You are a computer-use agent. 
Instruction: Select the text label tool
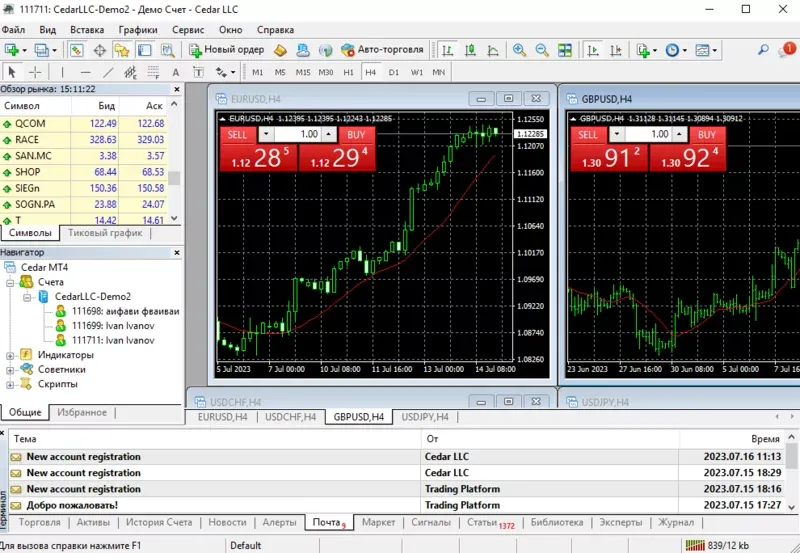[x=198, y=72]
